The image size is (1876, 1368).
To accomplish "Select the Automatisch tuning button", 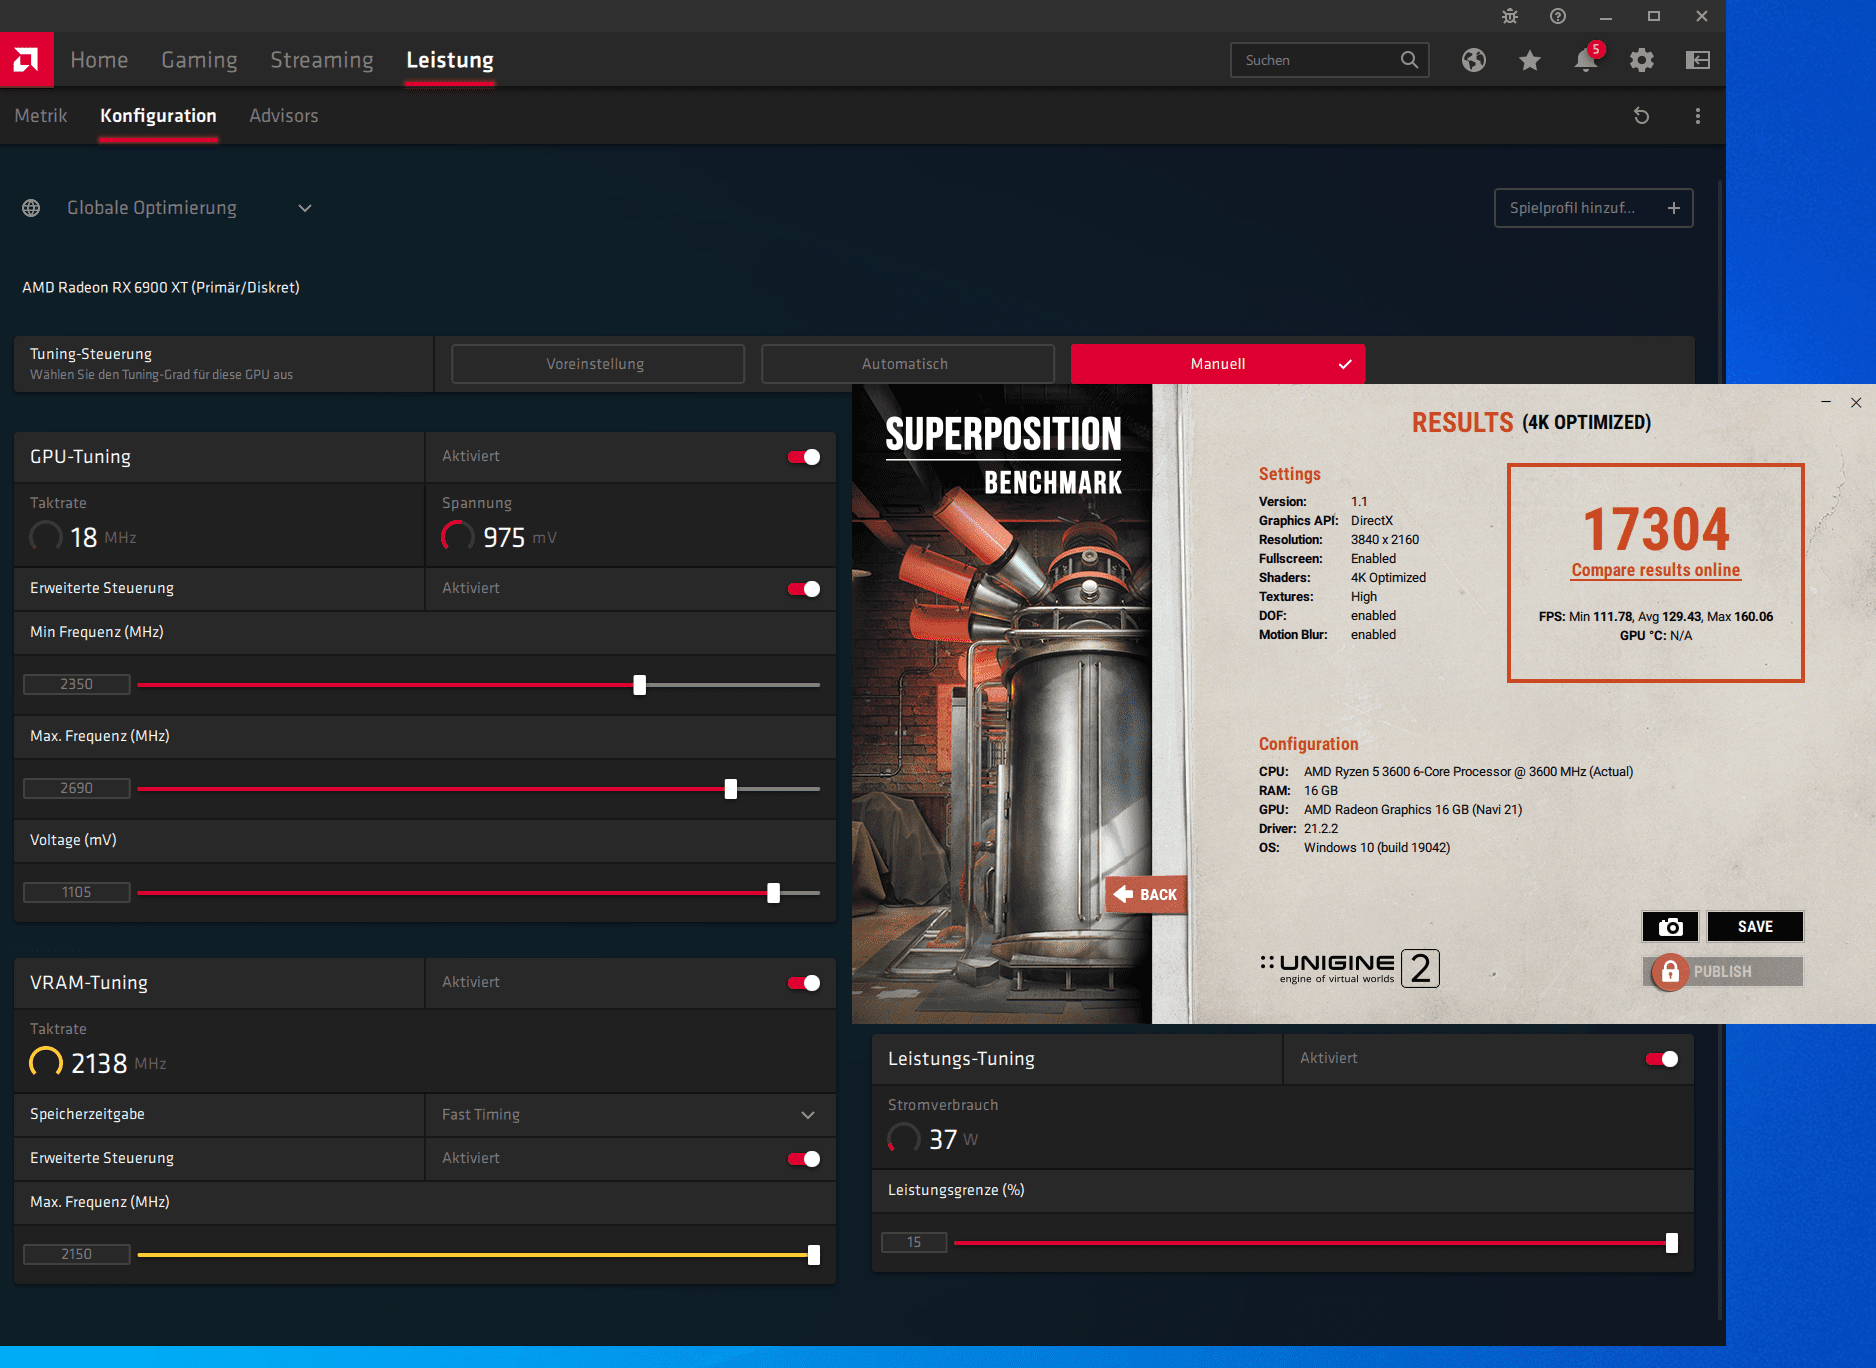I will pos(906,364).
